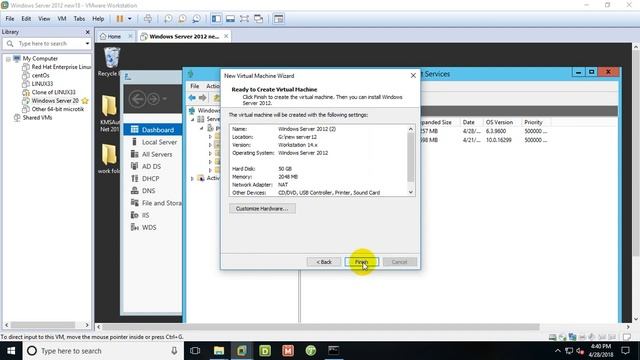Viewport: 640px width, 360px height.
Task: Click the Finish button
Action: tap(361, 262)
